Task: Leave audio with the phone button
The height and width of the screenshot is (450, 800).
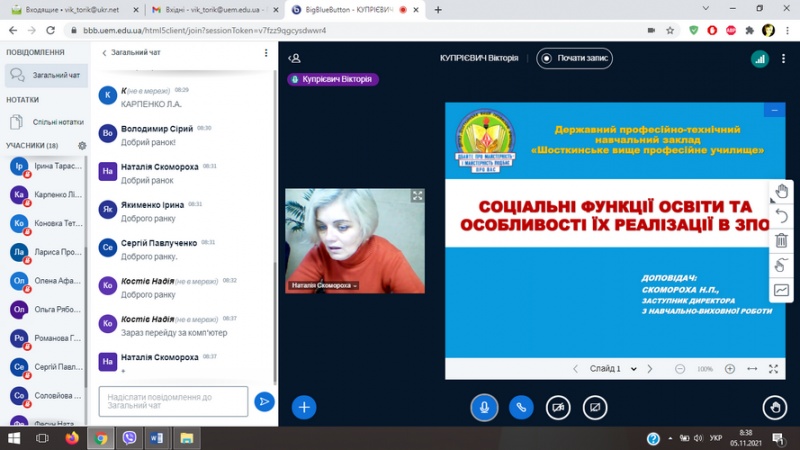Action: pyautogui.click(x=521, y=407)
